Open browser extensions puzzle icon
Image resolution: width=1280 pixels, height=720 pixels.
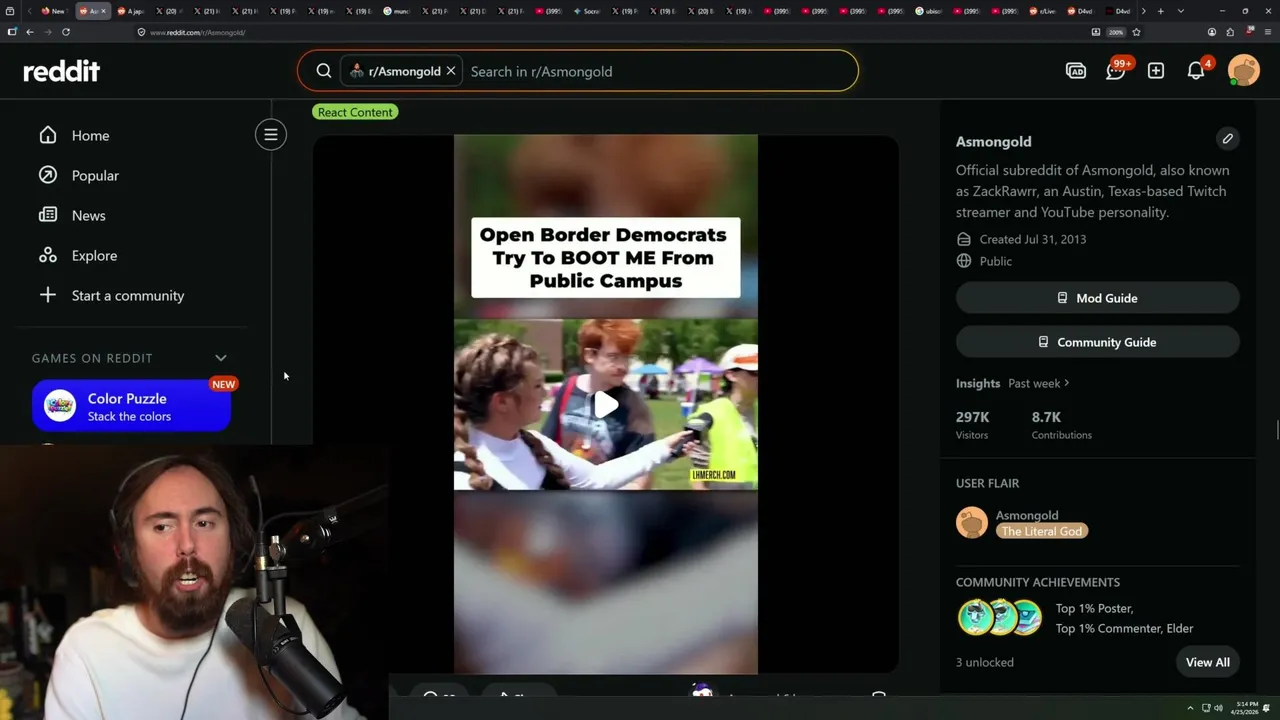point(1230,32)
